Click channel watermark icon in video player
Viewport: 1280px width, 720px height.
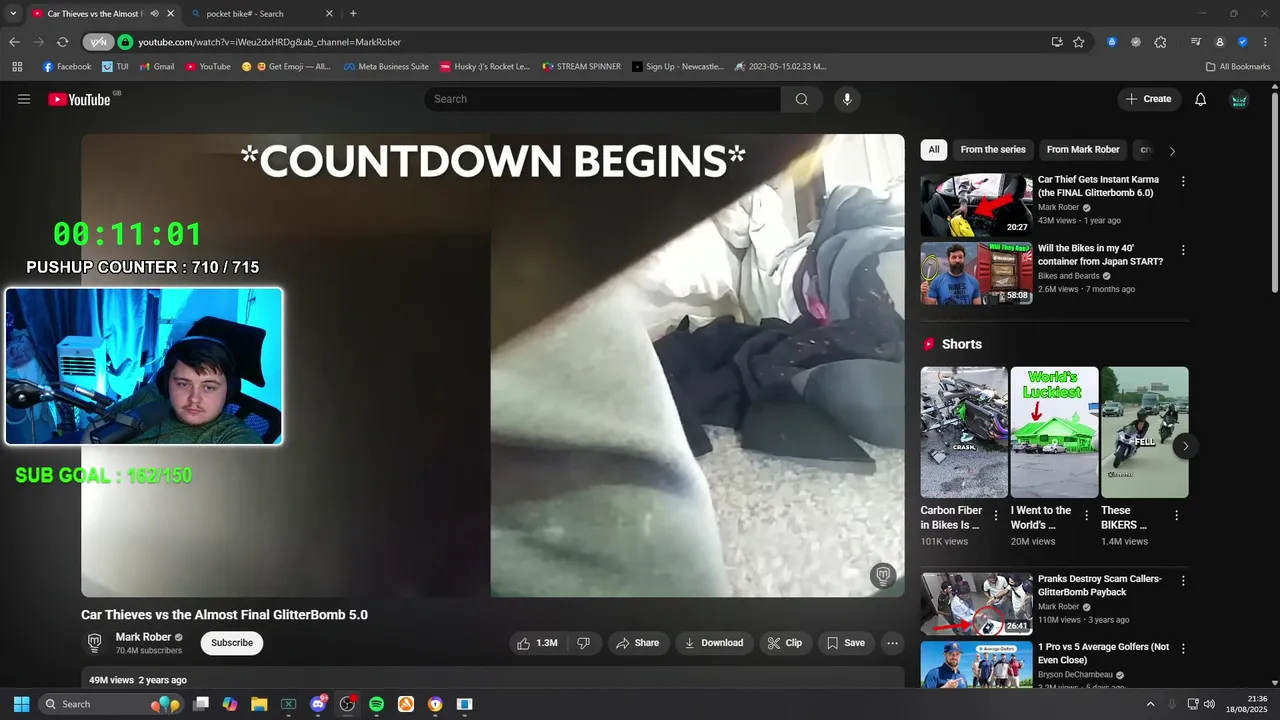[x=882, y=574]
